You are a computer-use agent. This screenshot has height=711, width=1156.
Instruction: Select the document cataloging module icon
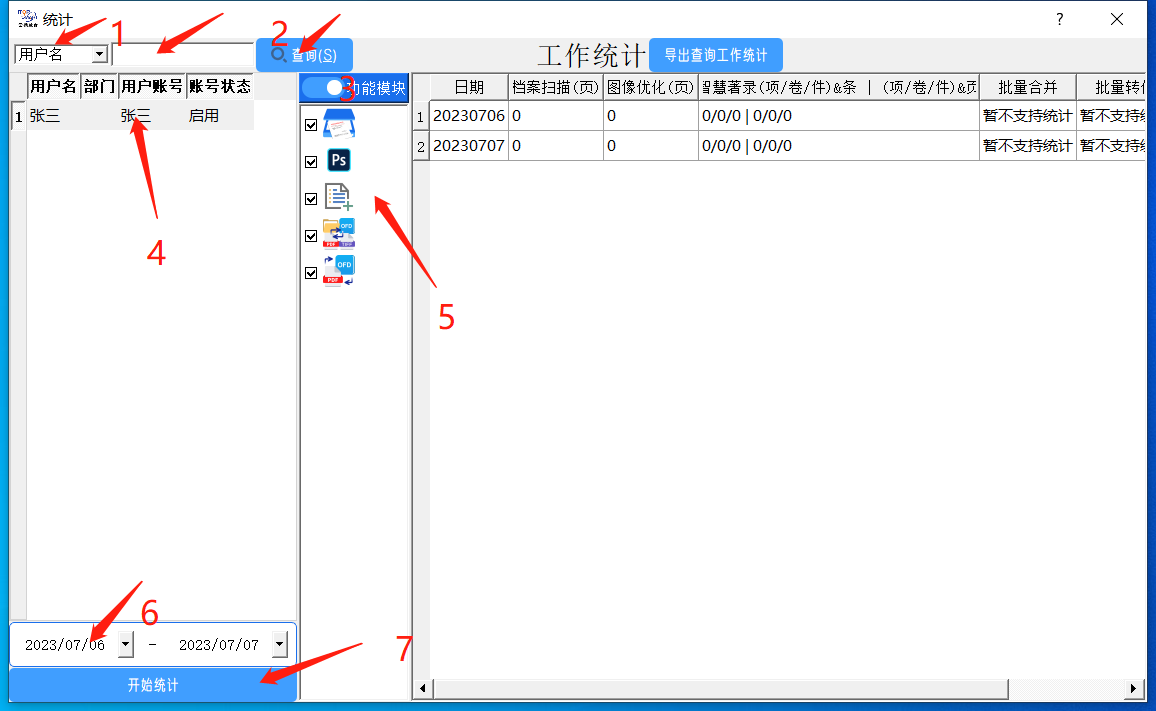[x=338, y=197]
